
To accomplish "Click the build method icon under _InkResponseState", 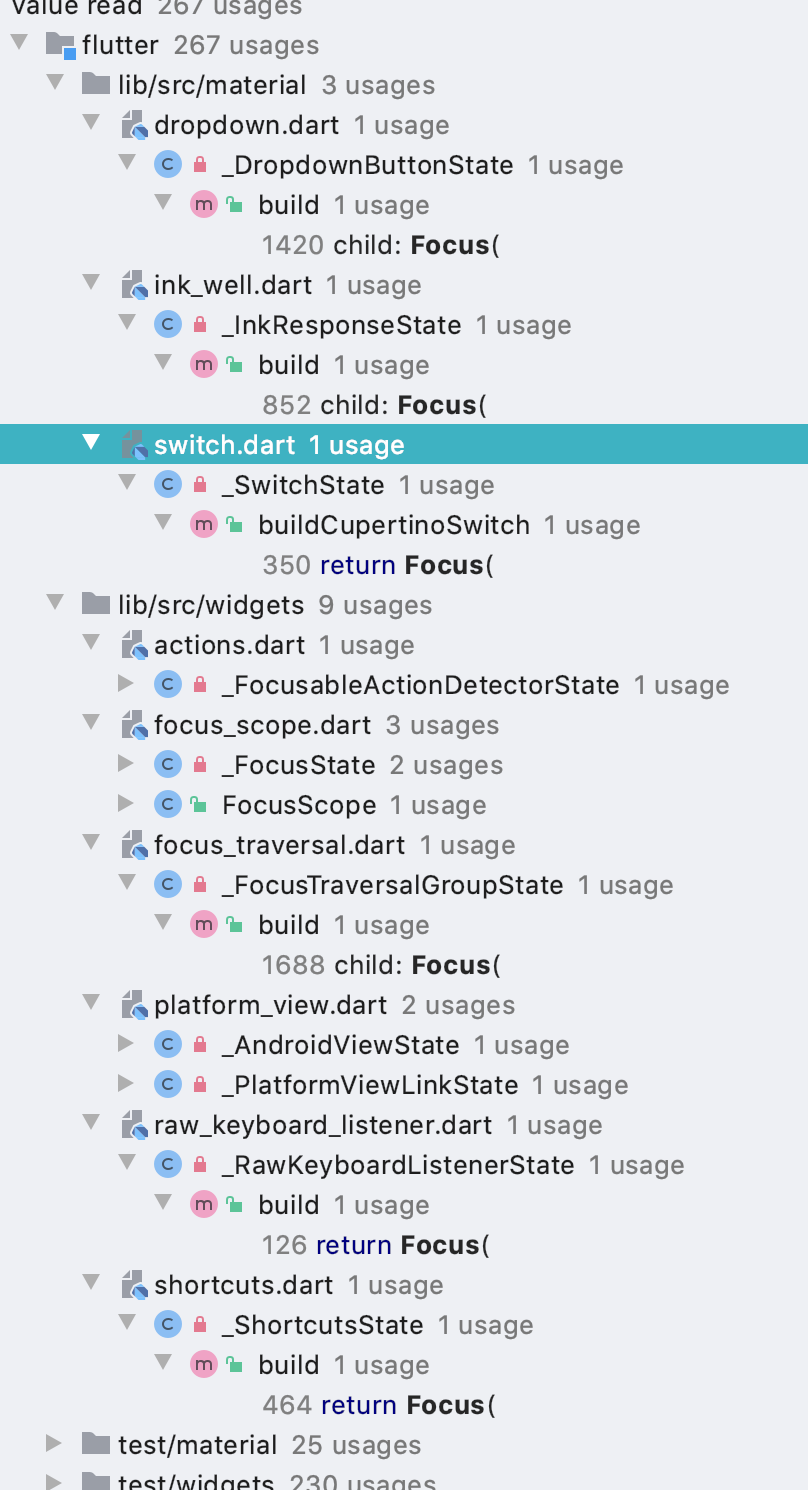I will (204, 364).
